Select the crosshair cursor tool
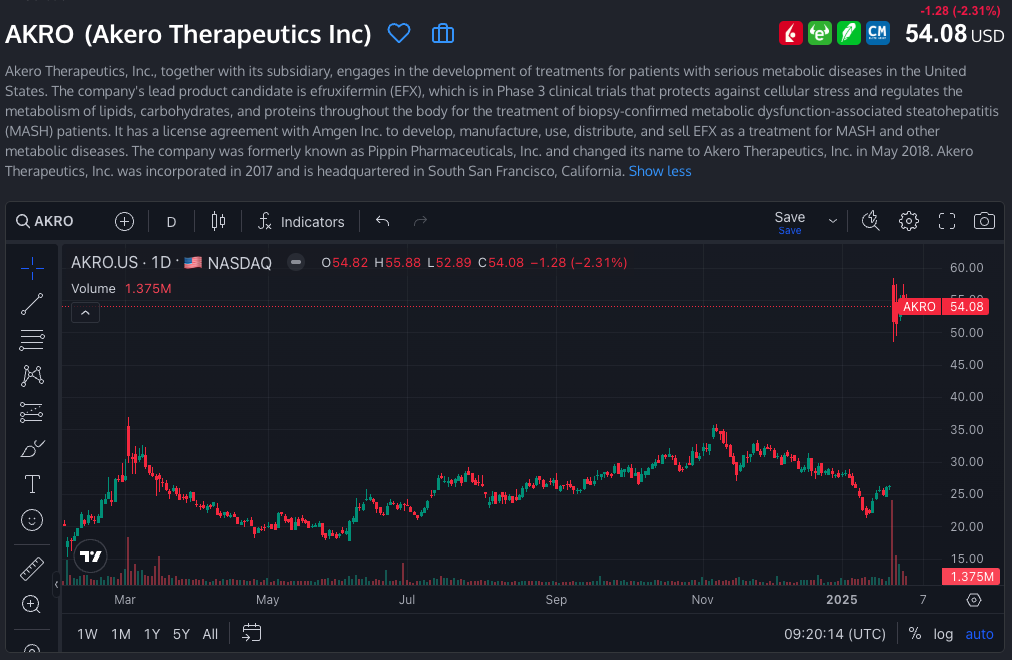 point(32,268)
